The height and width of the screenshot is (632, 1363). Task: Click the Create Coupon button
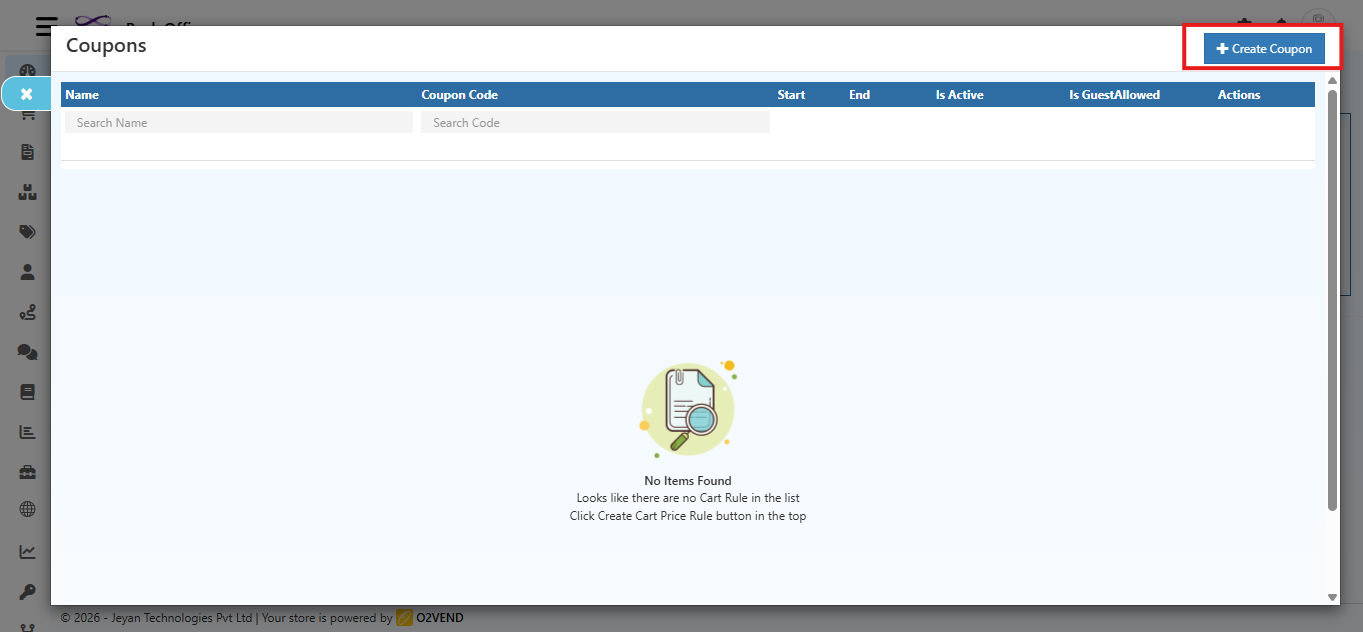tap(1263, 48)
